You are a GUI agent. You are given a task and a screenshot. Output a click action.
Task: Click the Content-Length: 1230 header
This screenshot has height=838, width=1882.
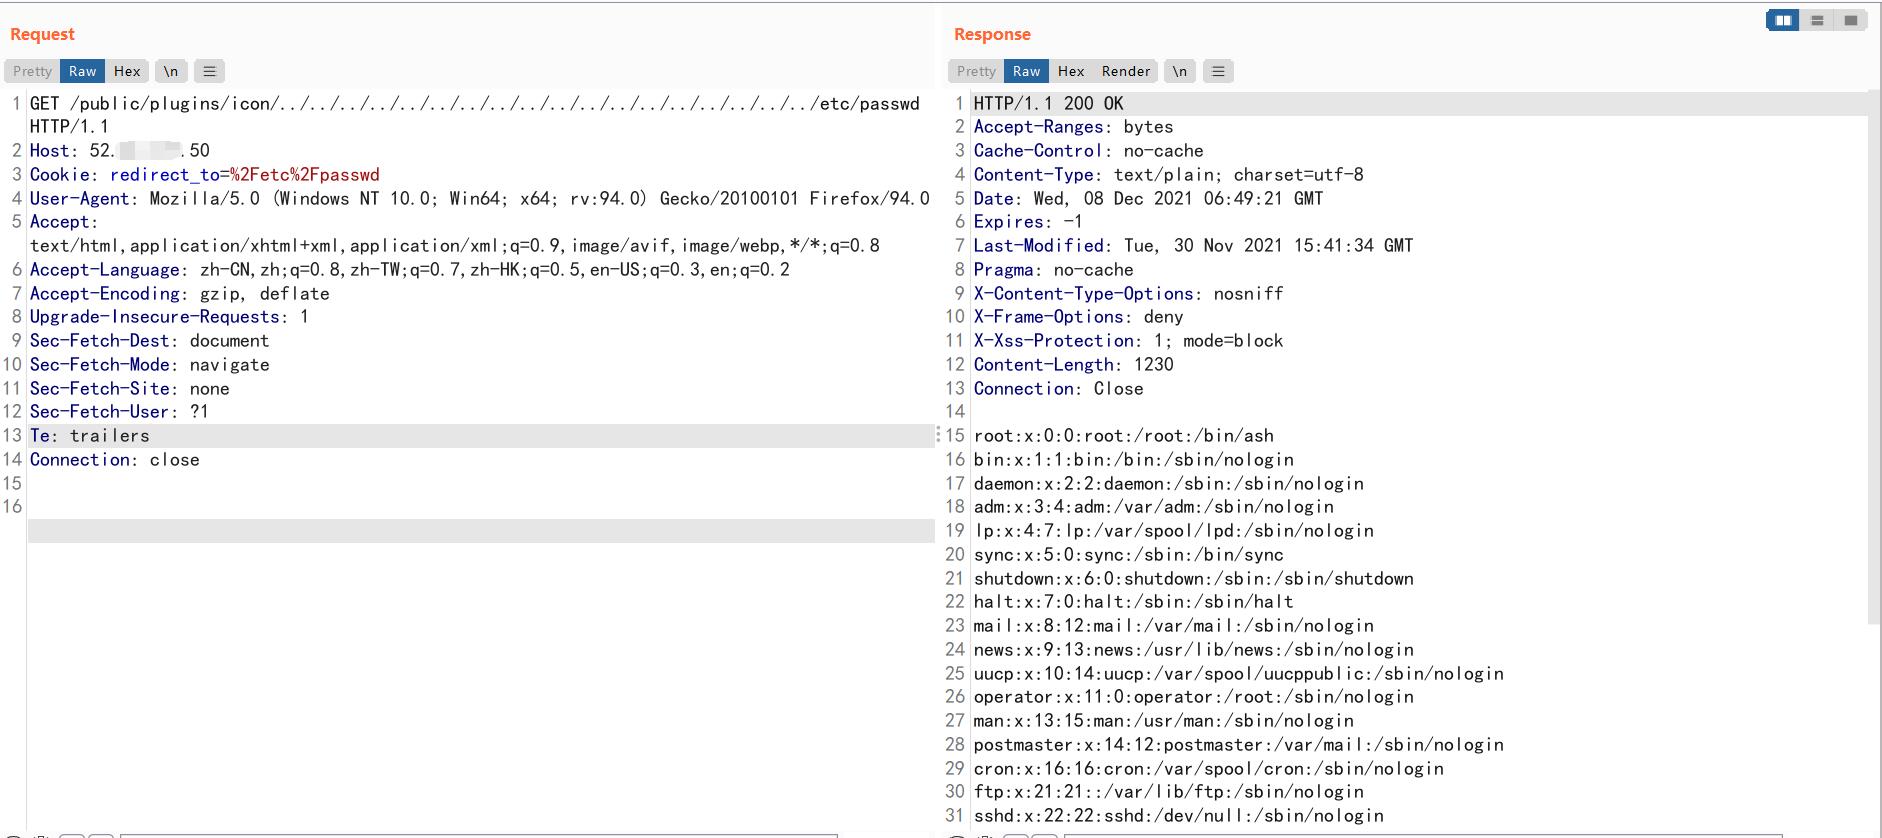point(1074,365)
